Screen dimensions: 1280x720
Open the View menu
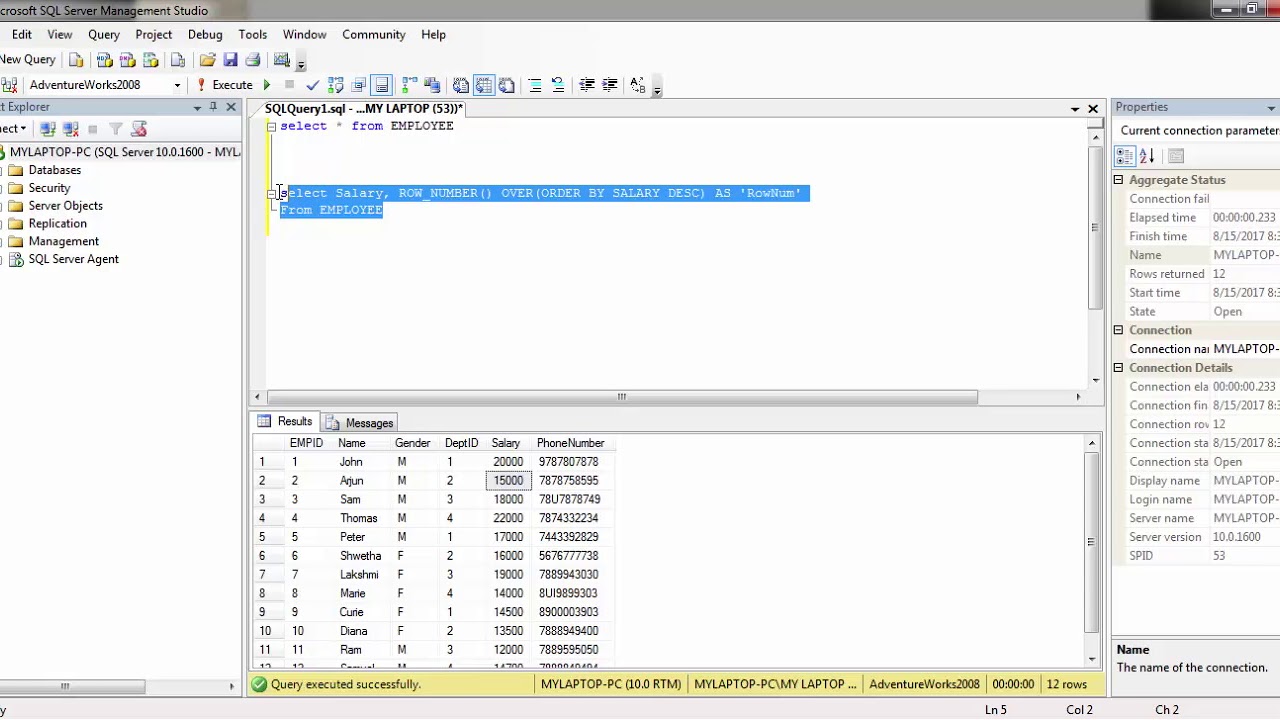coord(60,34)
